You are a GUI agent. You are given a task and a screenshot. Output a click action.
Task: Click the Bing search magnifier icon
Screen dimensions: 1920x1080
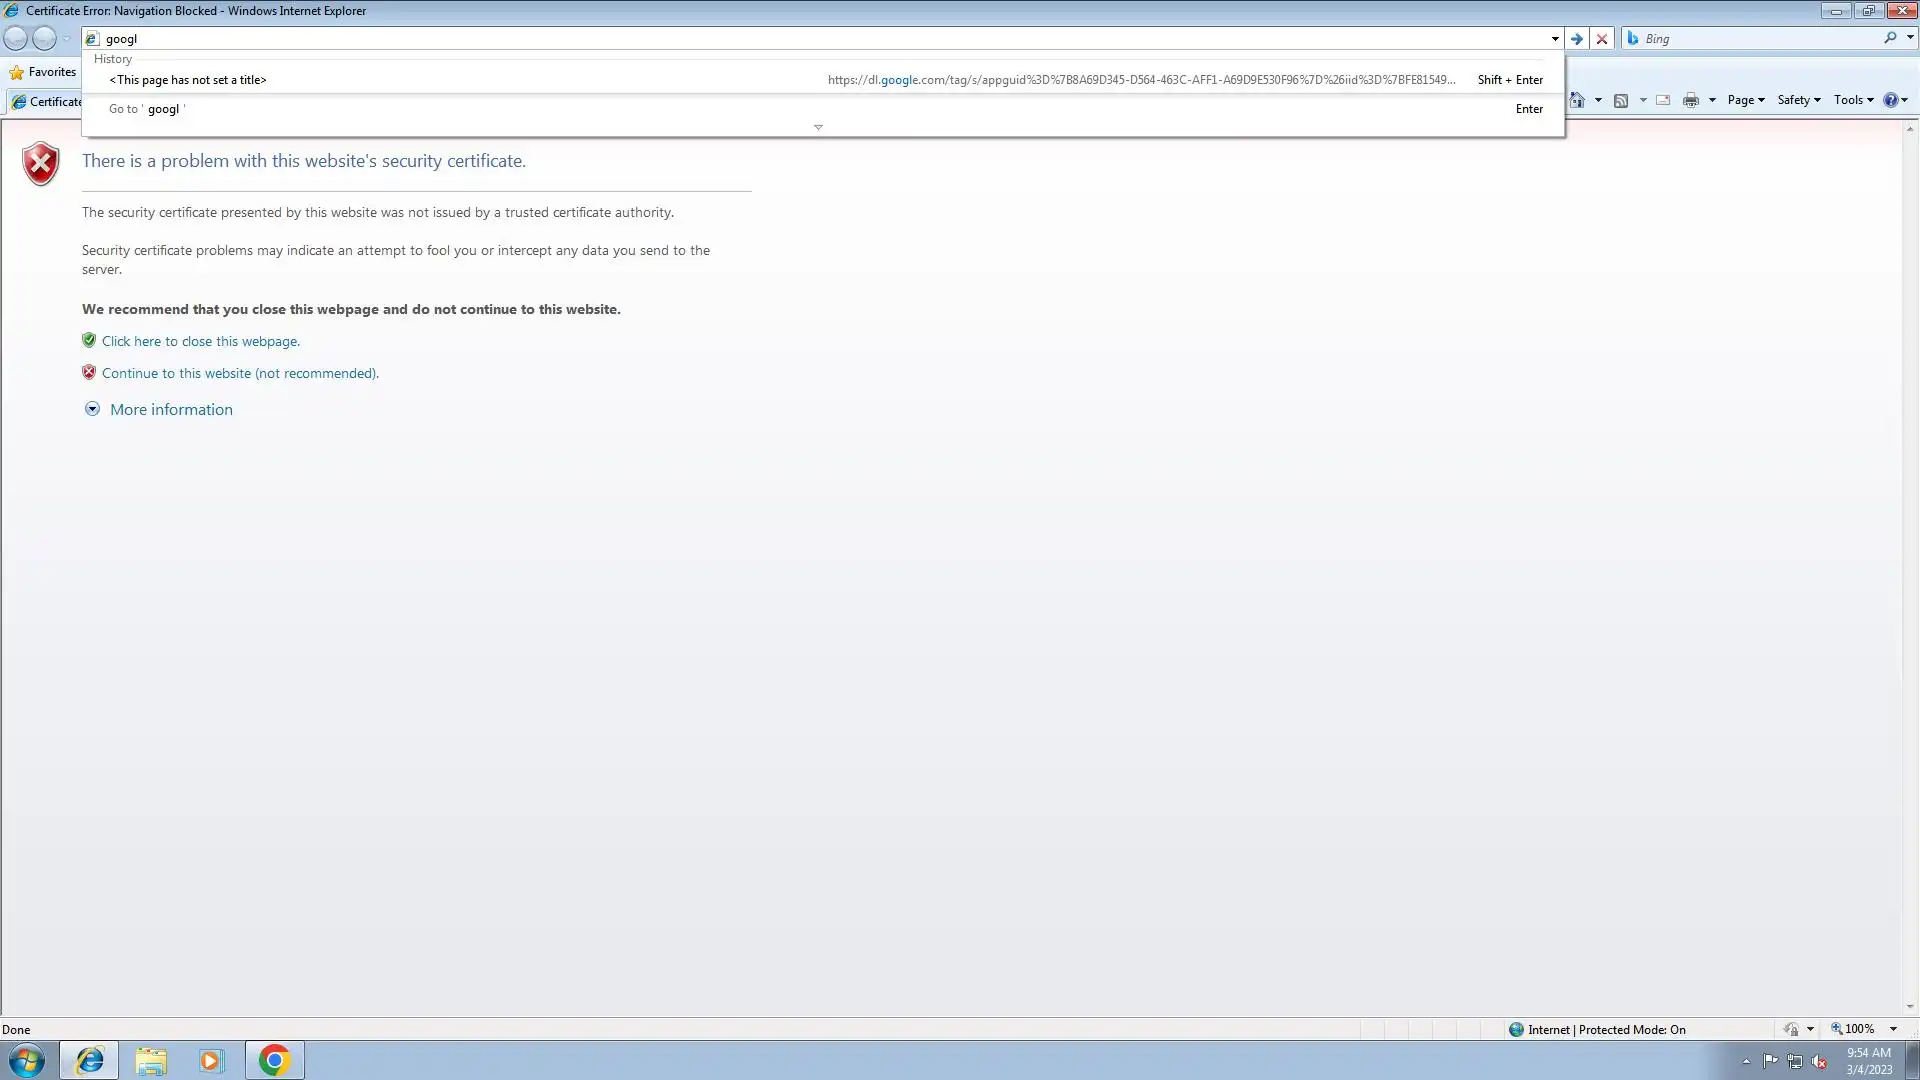coord(1890,38)
